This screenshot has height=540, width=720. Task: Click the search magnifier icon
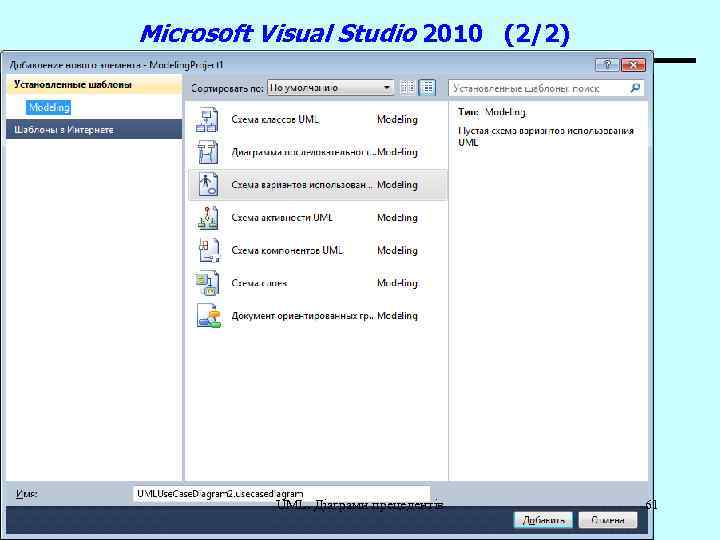coord(635,88)
